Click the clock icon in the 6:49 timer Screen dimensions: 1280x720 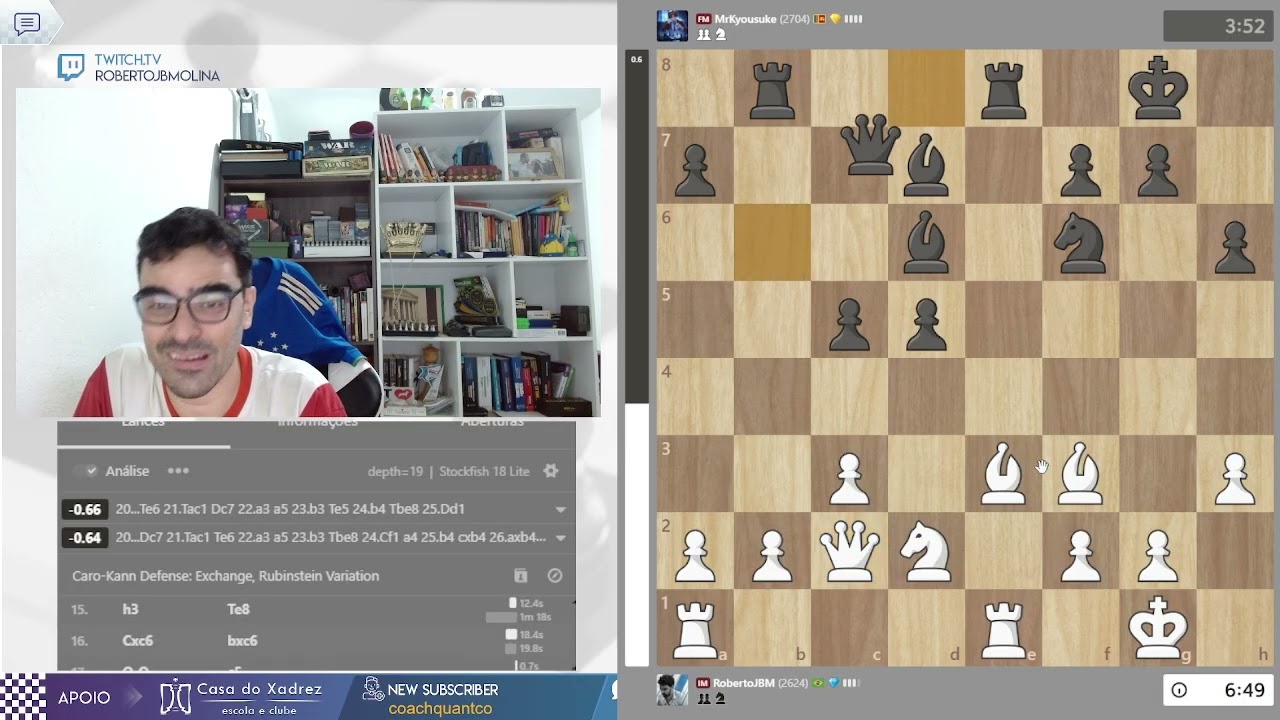(x=1179, y=690)
